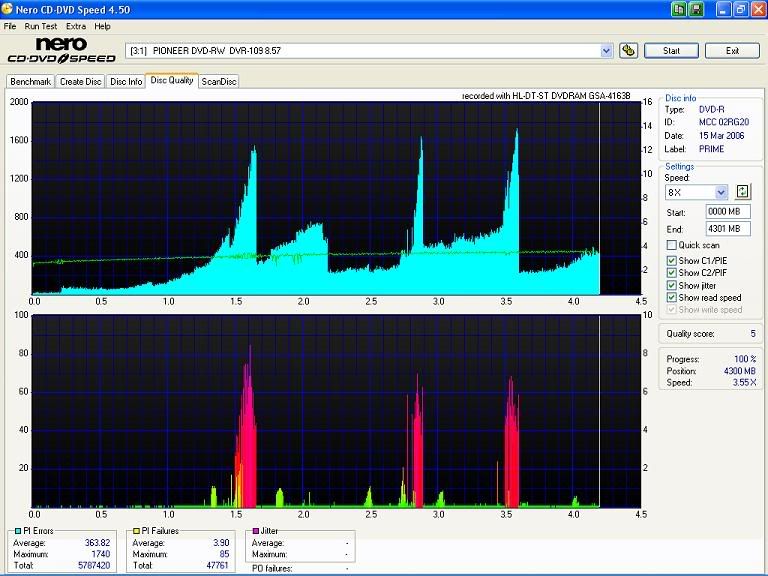Minimize the Nero CD-DVD Speed window
Screen dimensions: 768x576
click(723, 9)
